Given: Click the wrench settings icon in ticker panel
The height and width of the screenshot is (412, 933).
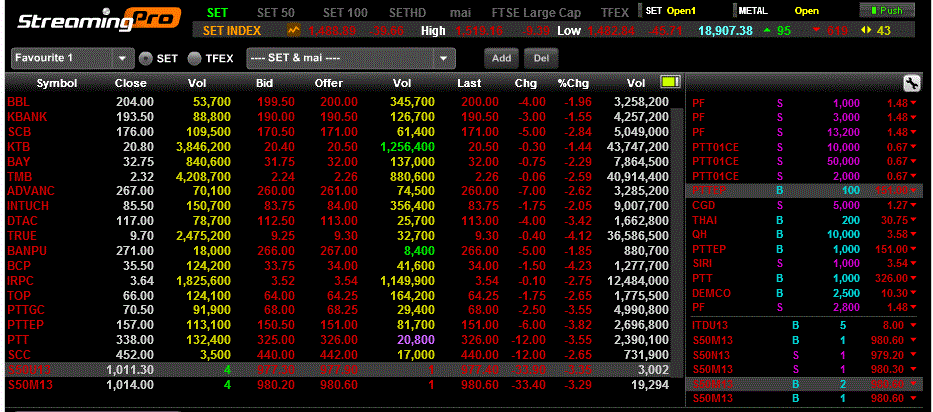Looking at the screenshot, I should click(x=910, y=83).
